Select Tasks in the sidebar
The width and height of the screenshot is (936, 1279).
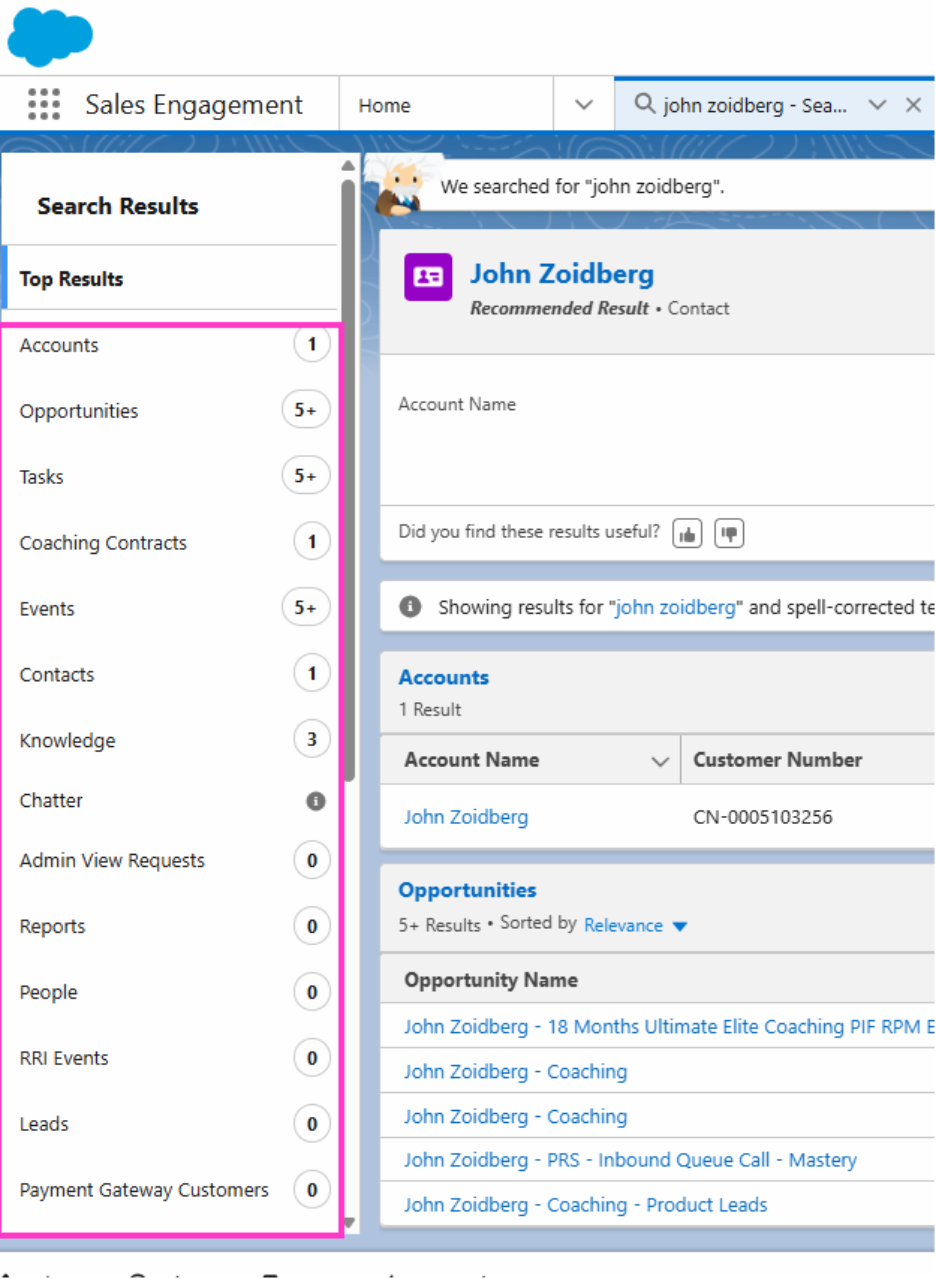click(170, 477)
